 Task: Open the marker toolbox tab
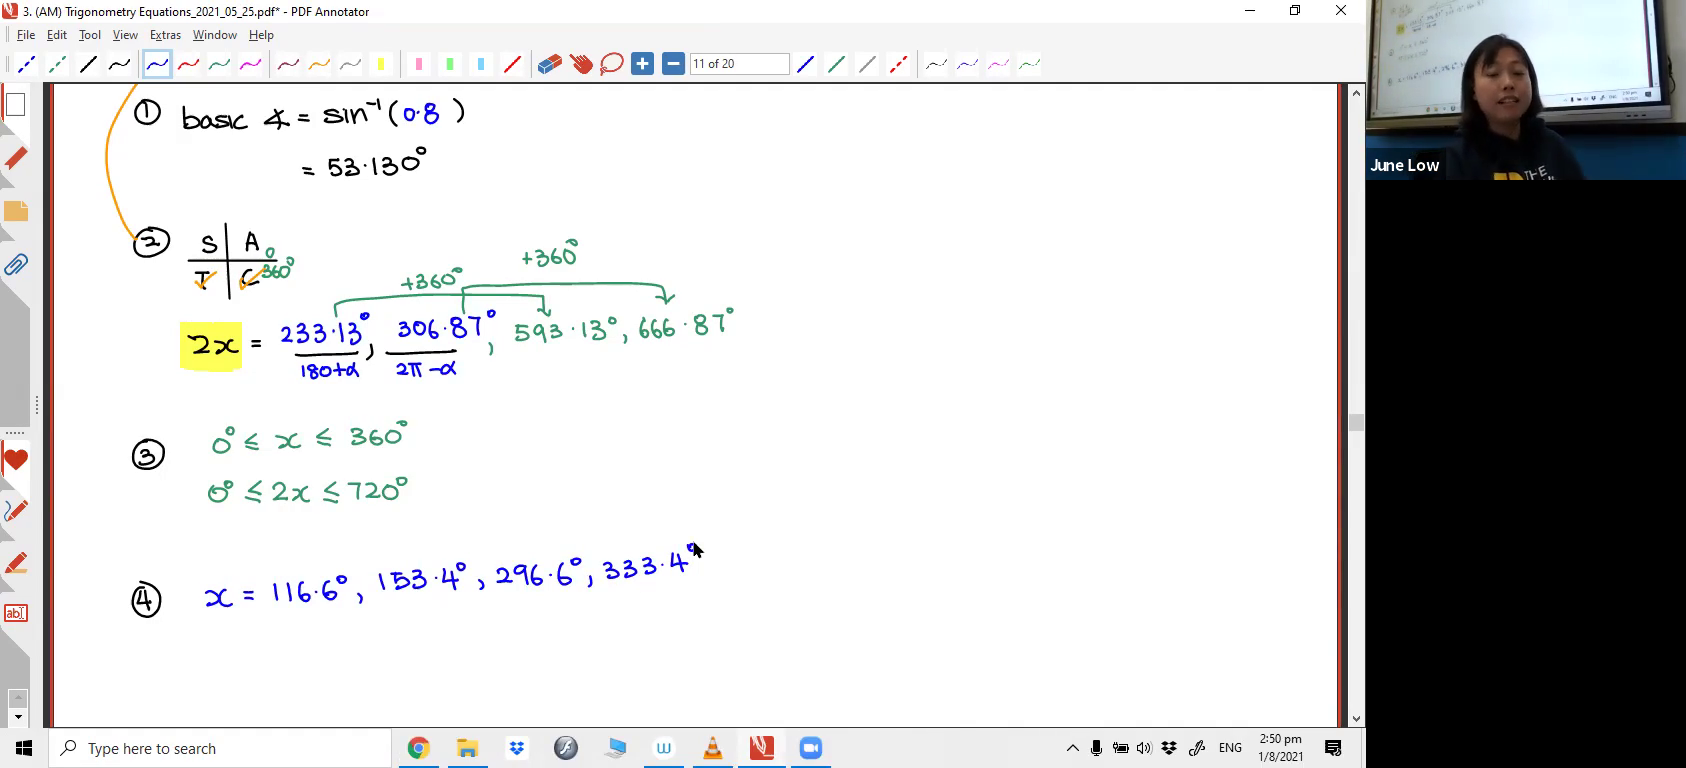[x=15, y=563]
